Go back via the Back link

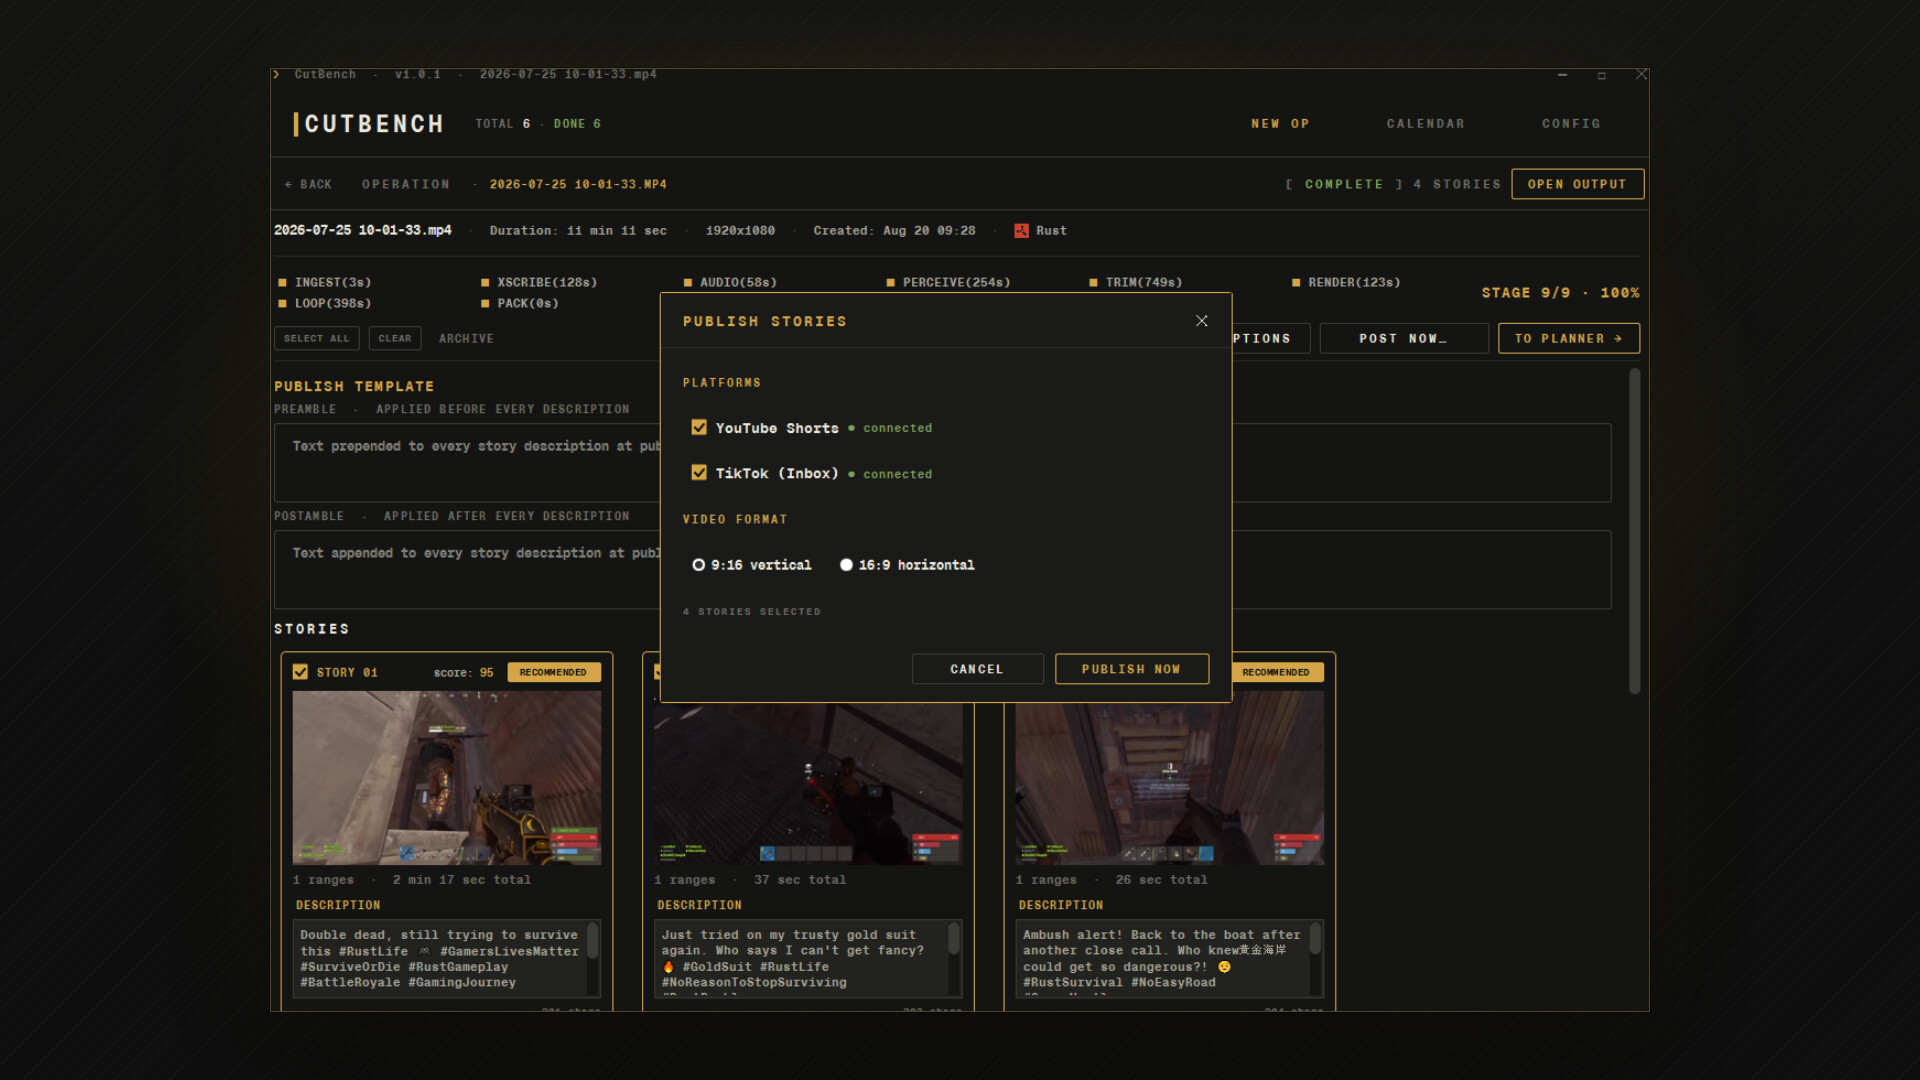[x=308, y=184]
